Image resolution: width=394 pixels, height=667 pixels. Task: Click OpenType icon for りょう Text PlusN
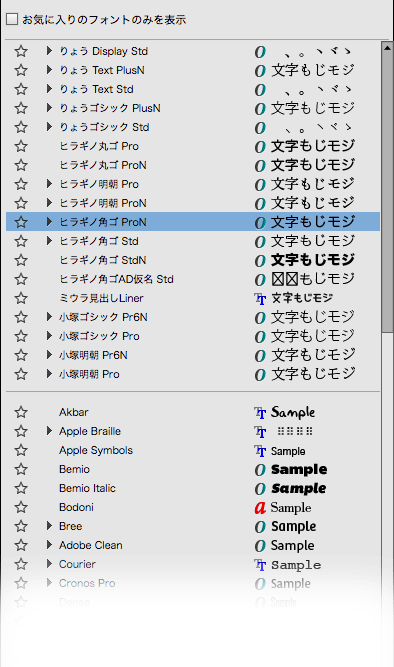(260, 71)
